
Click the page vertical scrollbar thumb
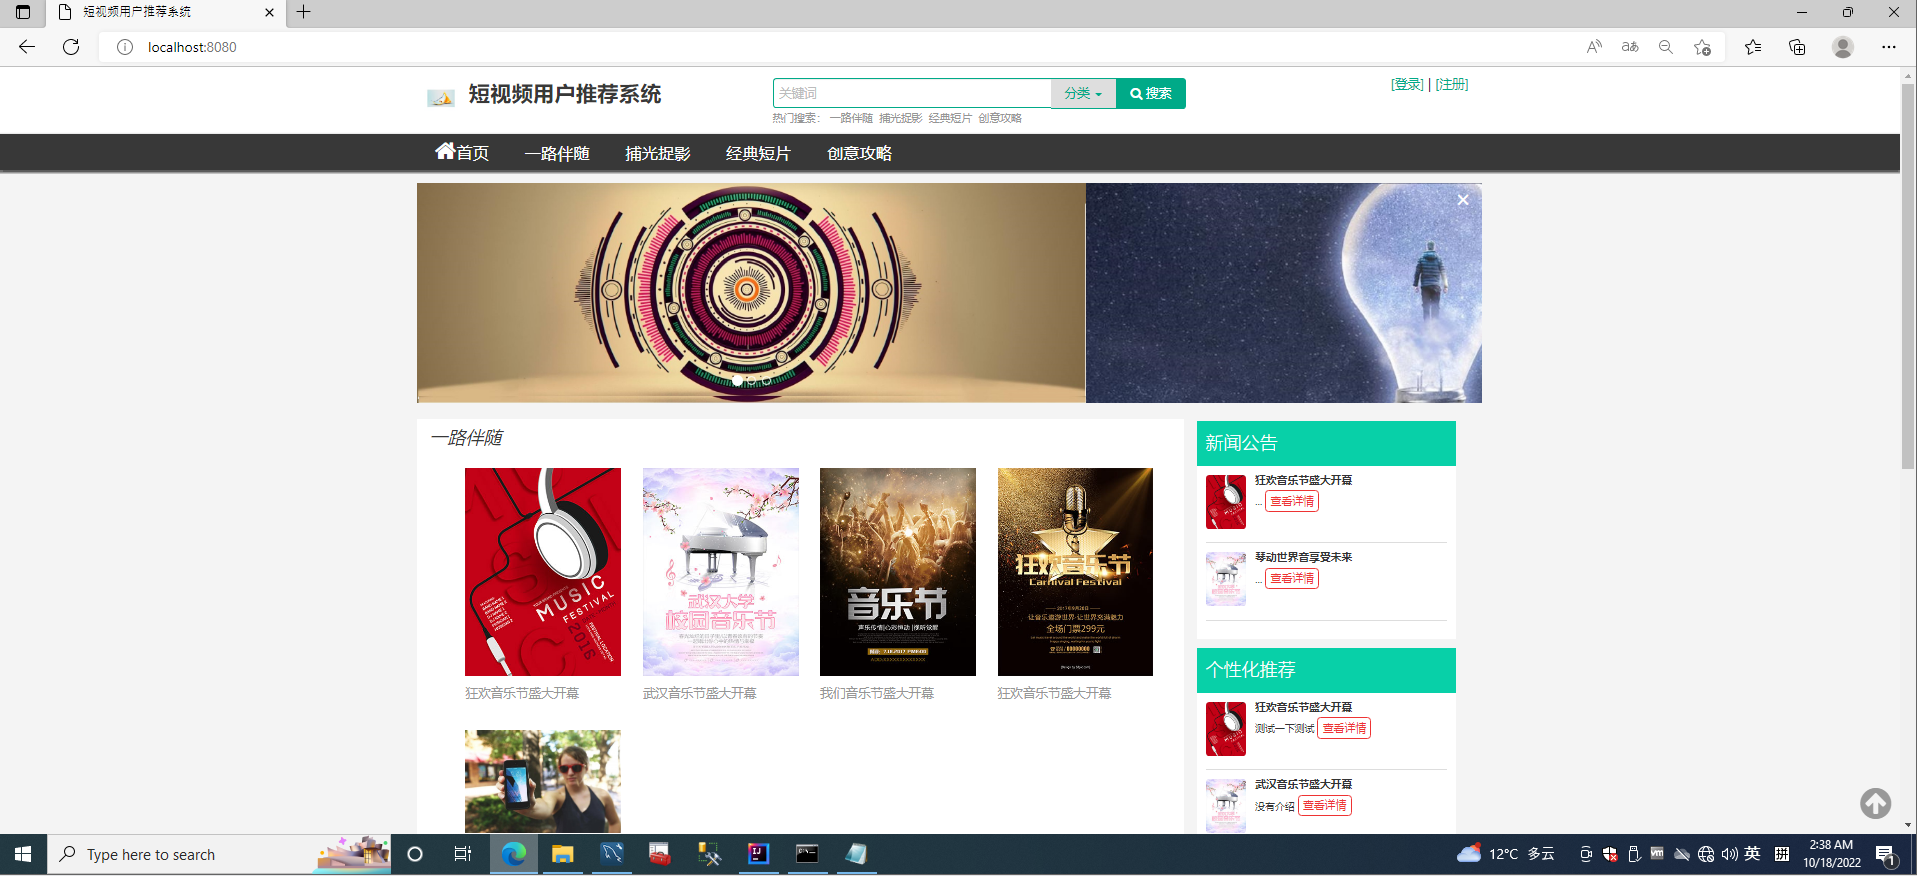coord(1908,275)
